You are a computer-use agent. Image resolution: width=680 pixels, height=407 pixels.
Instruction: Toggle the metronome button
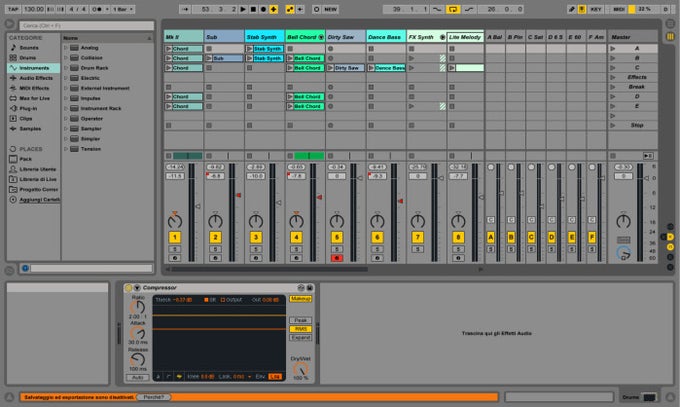tap(98, 9)
